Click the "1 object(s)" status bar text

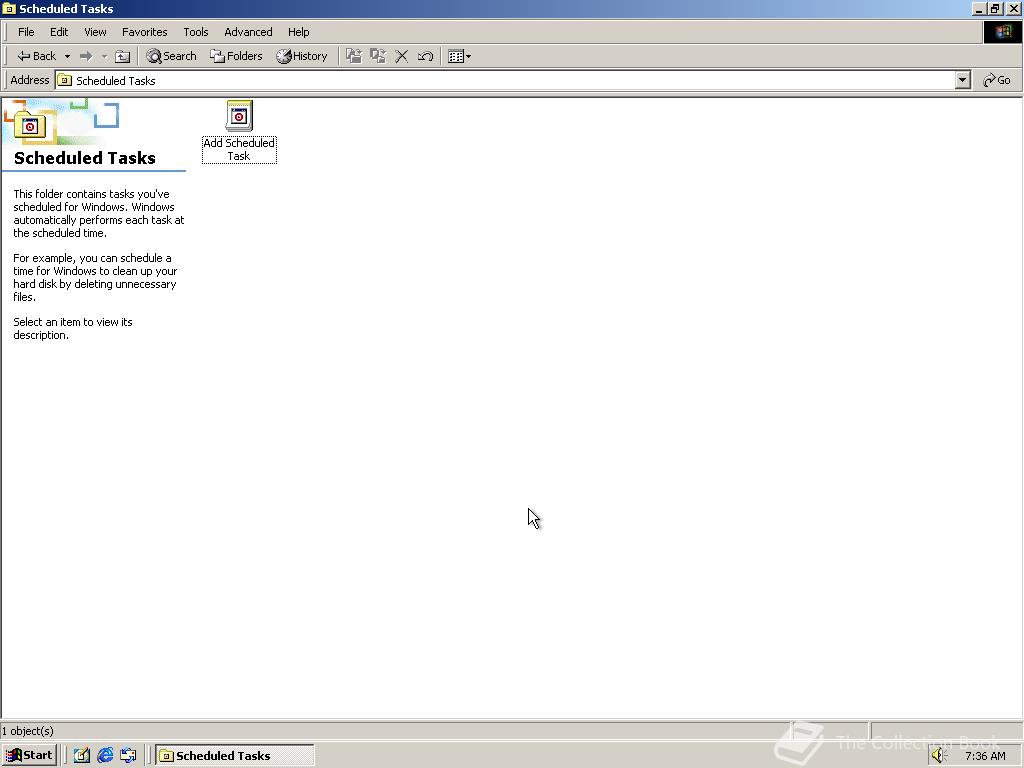click(27, 731)
